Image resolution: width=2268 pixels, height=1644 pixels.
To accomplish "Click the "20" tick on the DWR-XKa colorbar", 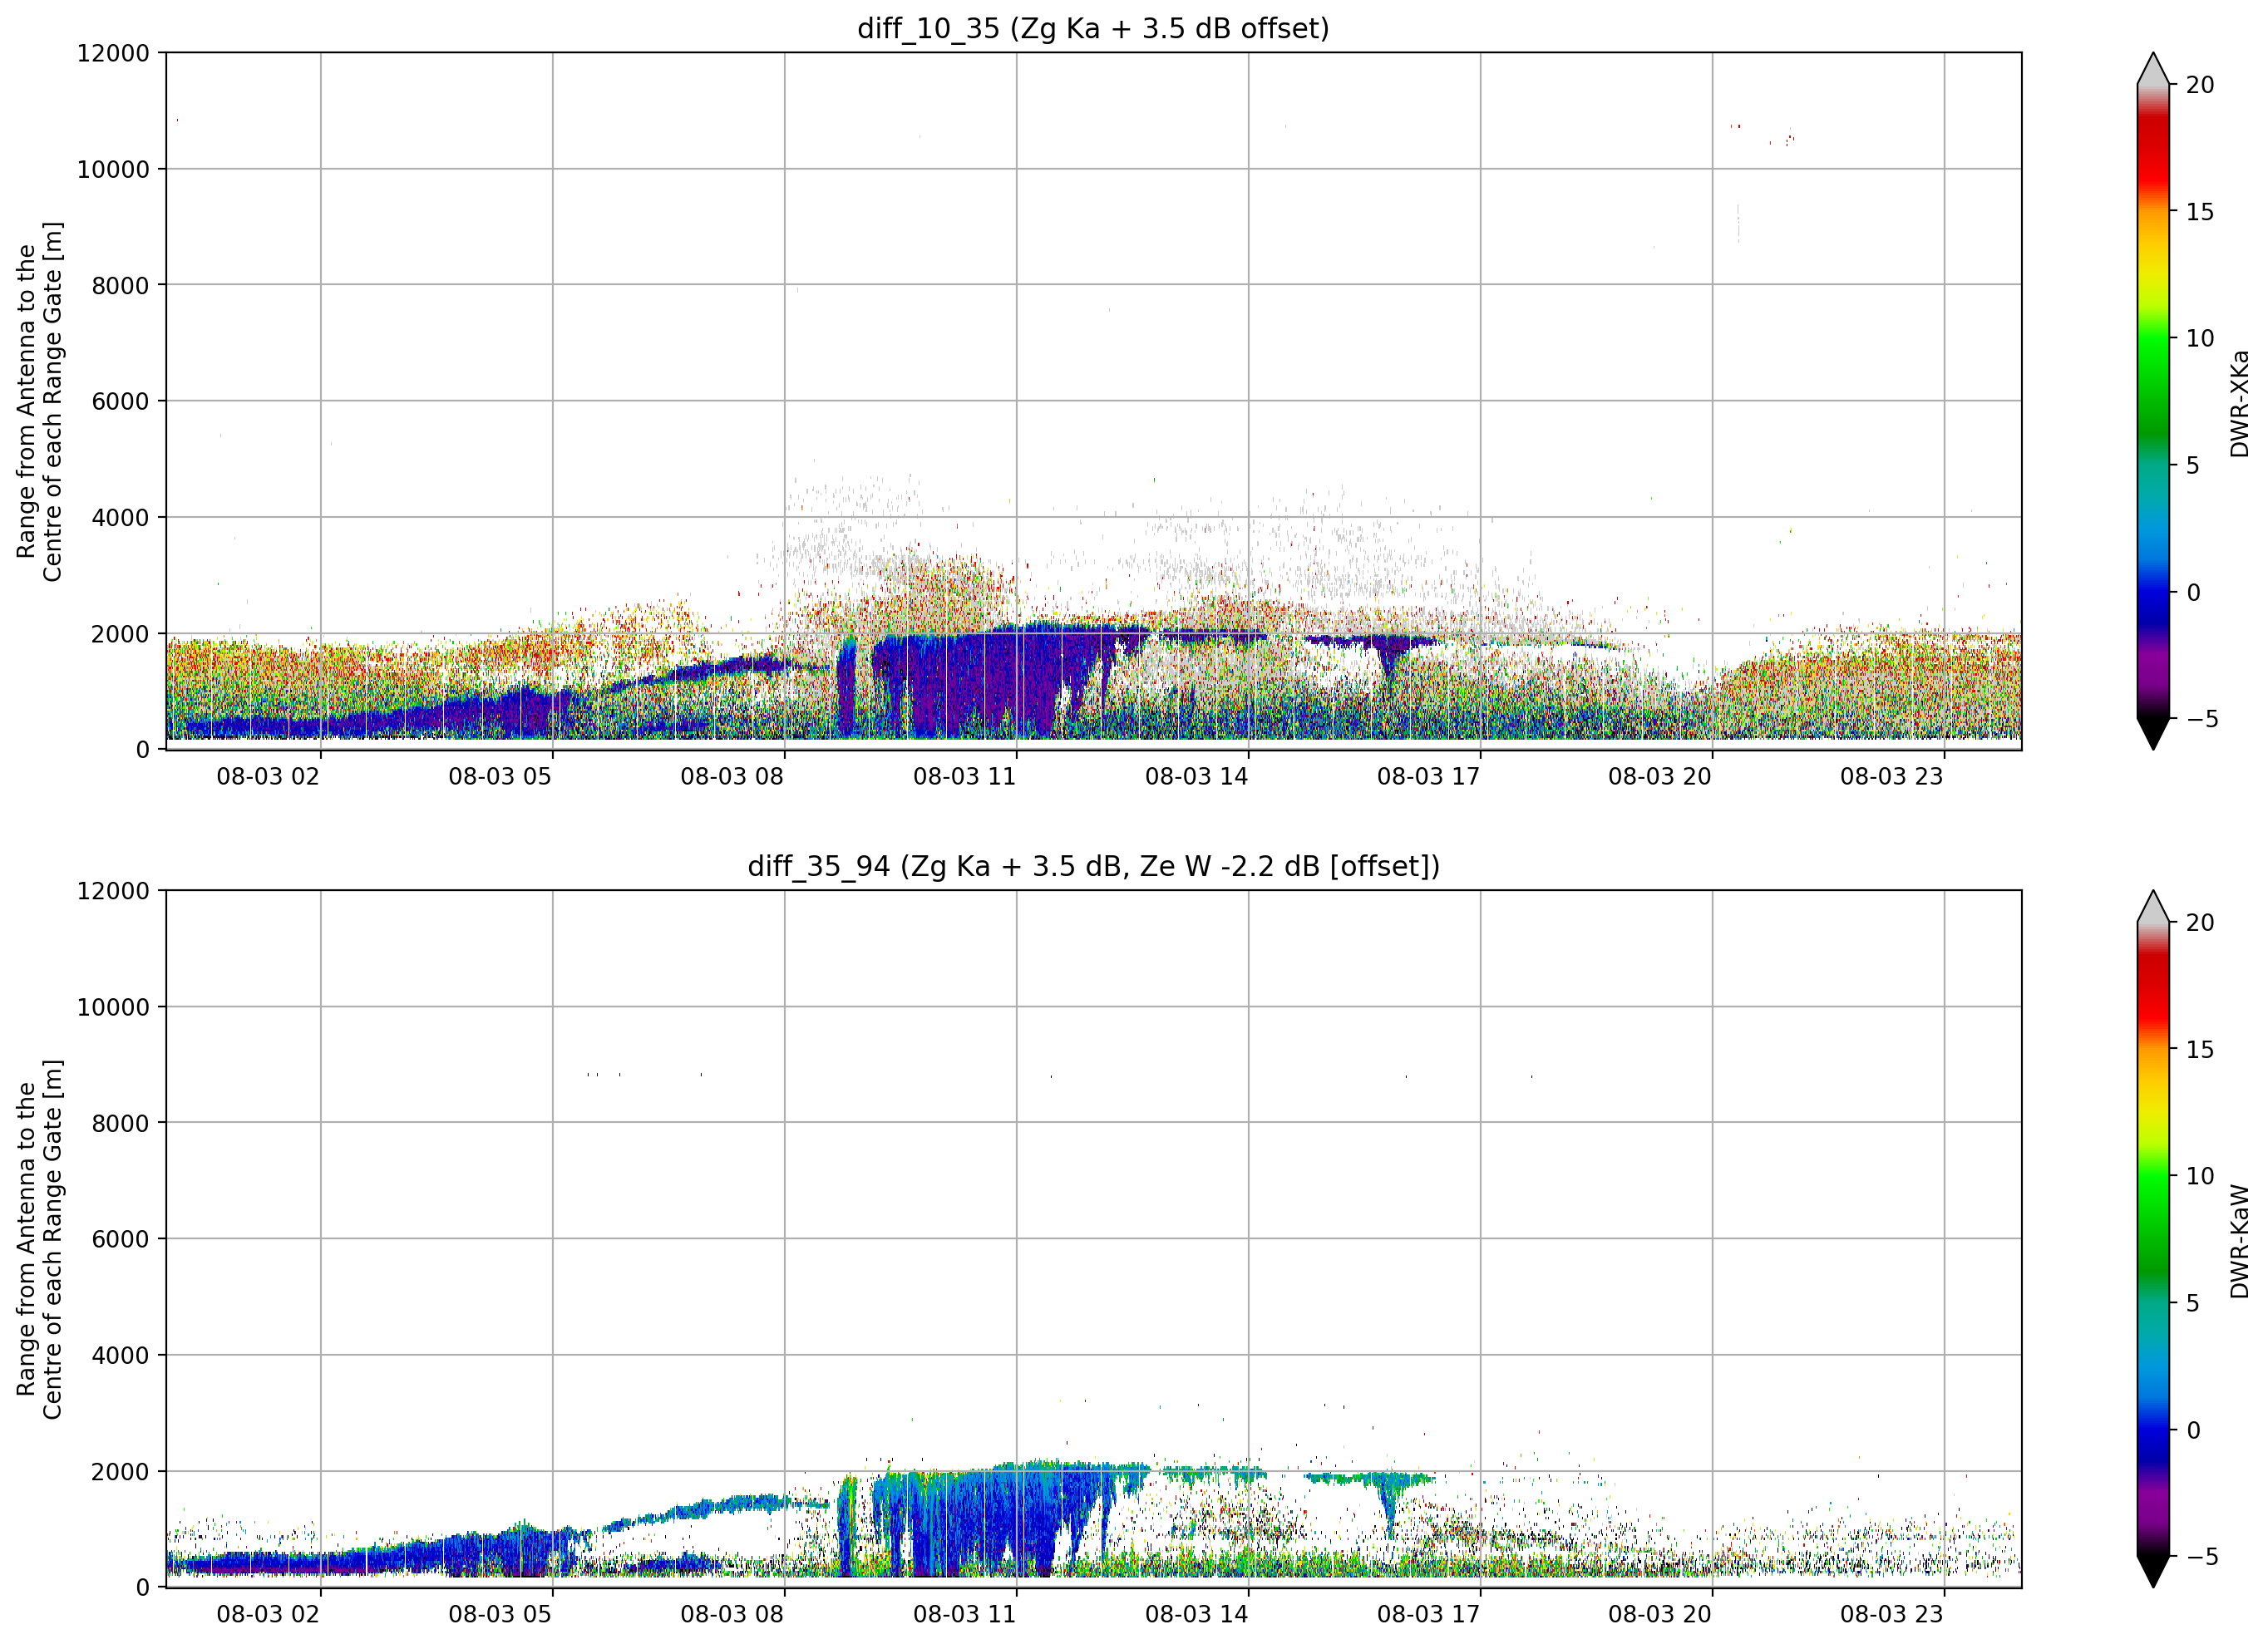I will click(x=2200, y=86).
